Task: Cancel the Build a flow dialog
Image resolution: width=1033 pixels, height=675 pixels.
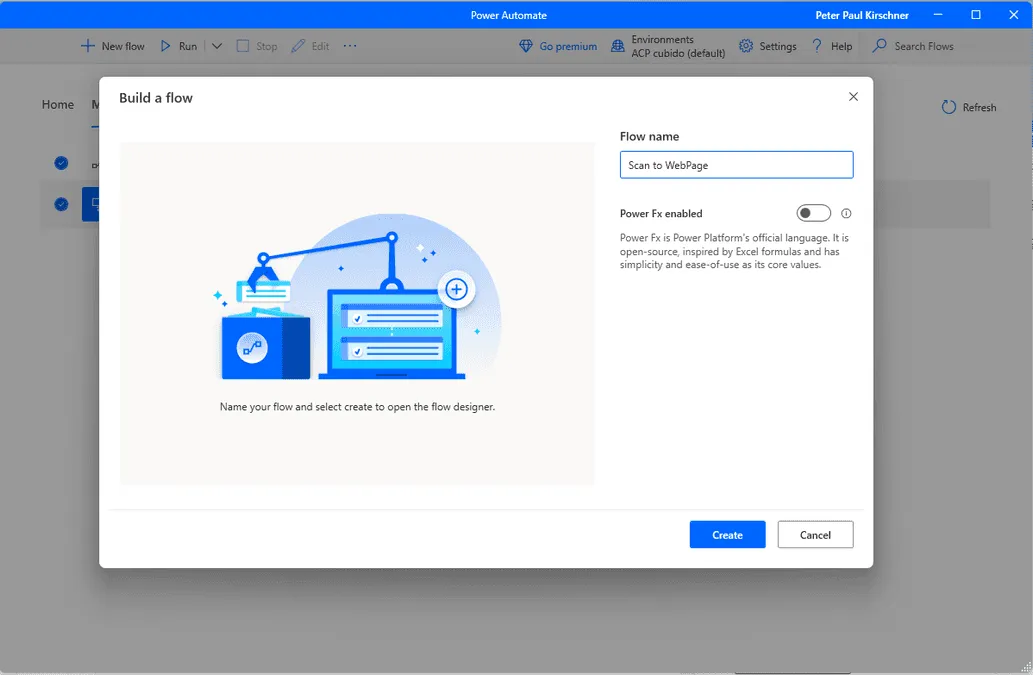Action: click(815, 534)
